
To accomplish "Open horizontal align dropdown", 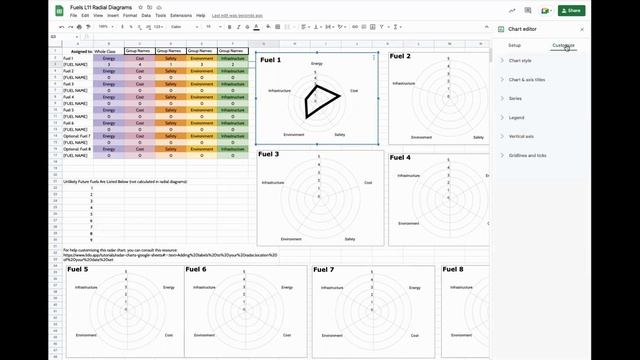I will (x=305, y=27).
